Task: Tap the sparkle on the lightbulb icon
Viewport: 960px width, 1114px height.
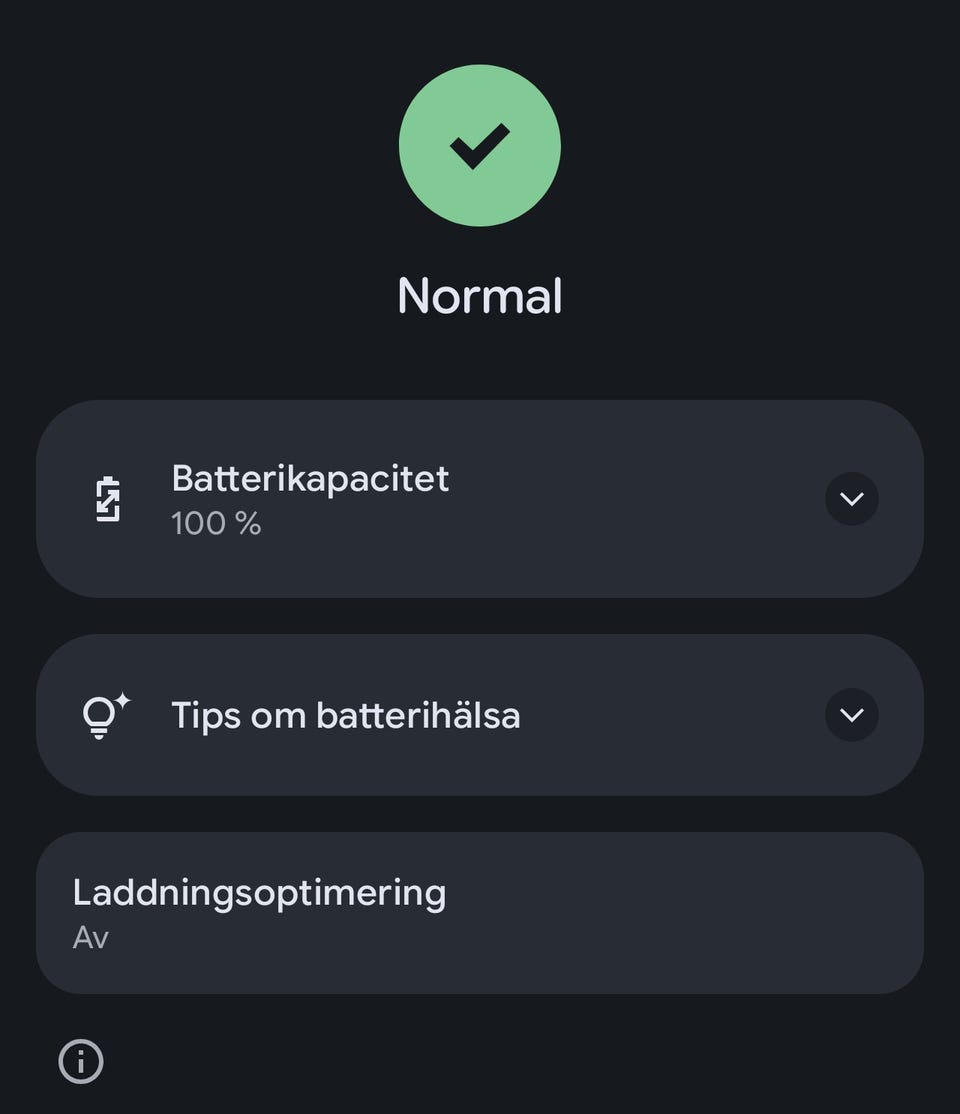Action: pos(122,702)
